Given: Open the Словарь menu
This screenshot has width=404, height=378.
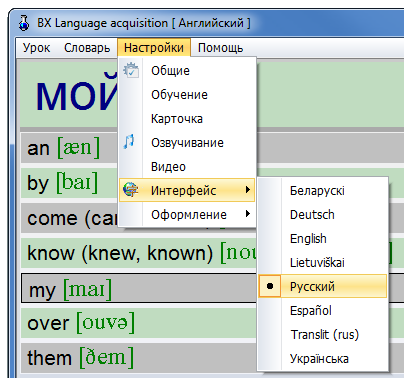Looking at the screenshot, I should [x=87, y=48].
